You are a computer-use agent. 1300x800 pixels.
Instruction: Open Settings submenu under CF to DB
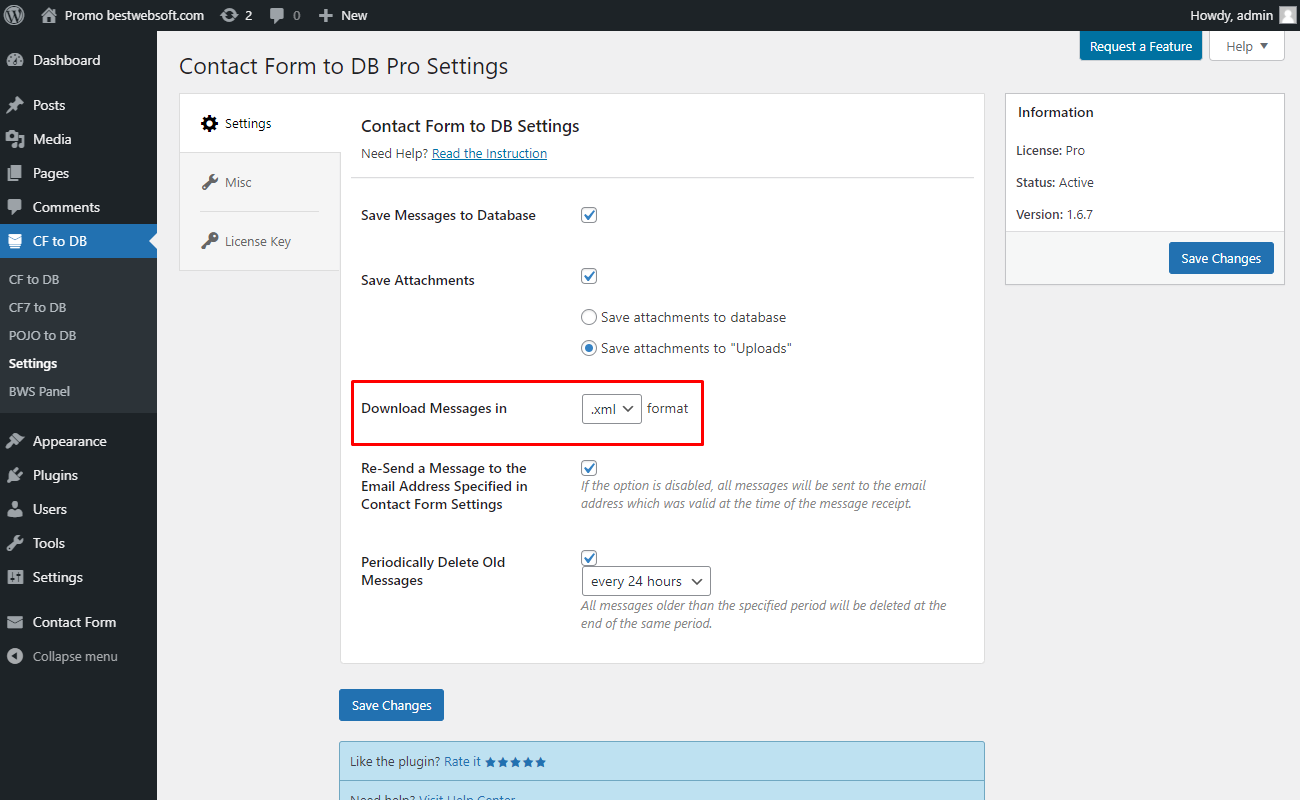point(33,363)
